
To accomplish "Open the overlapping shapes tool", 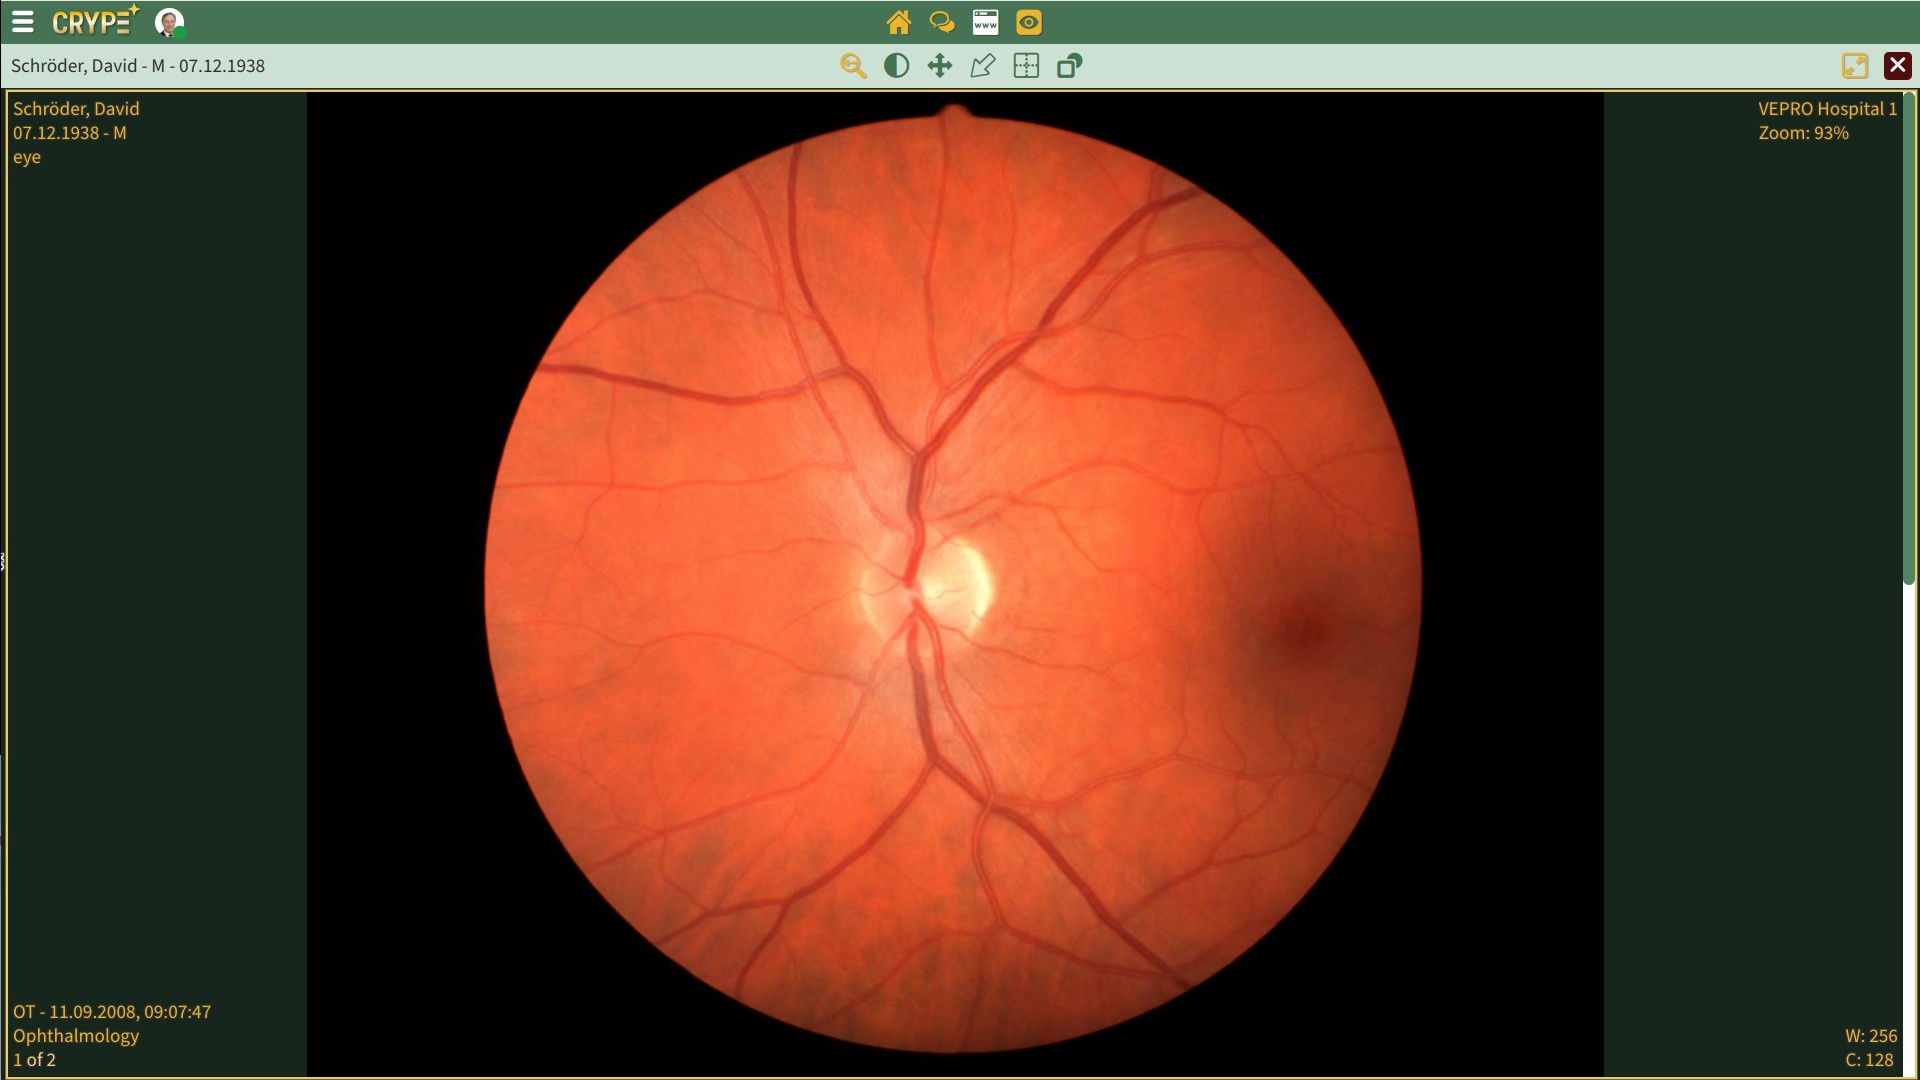I will tap(1070, 66).
